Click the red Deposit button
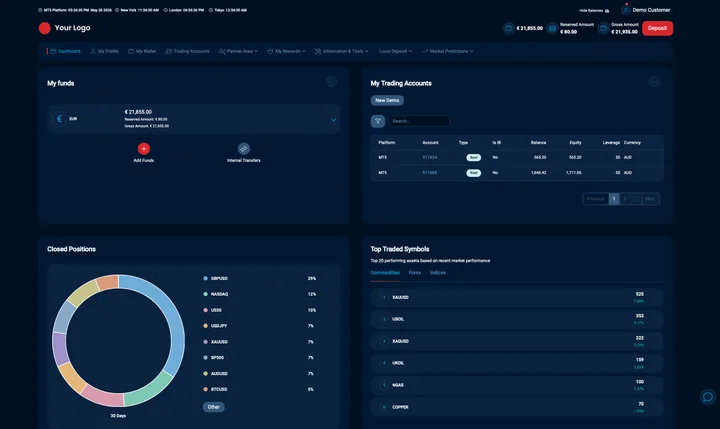Screen dimensions: 720x429 point(658,28)
